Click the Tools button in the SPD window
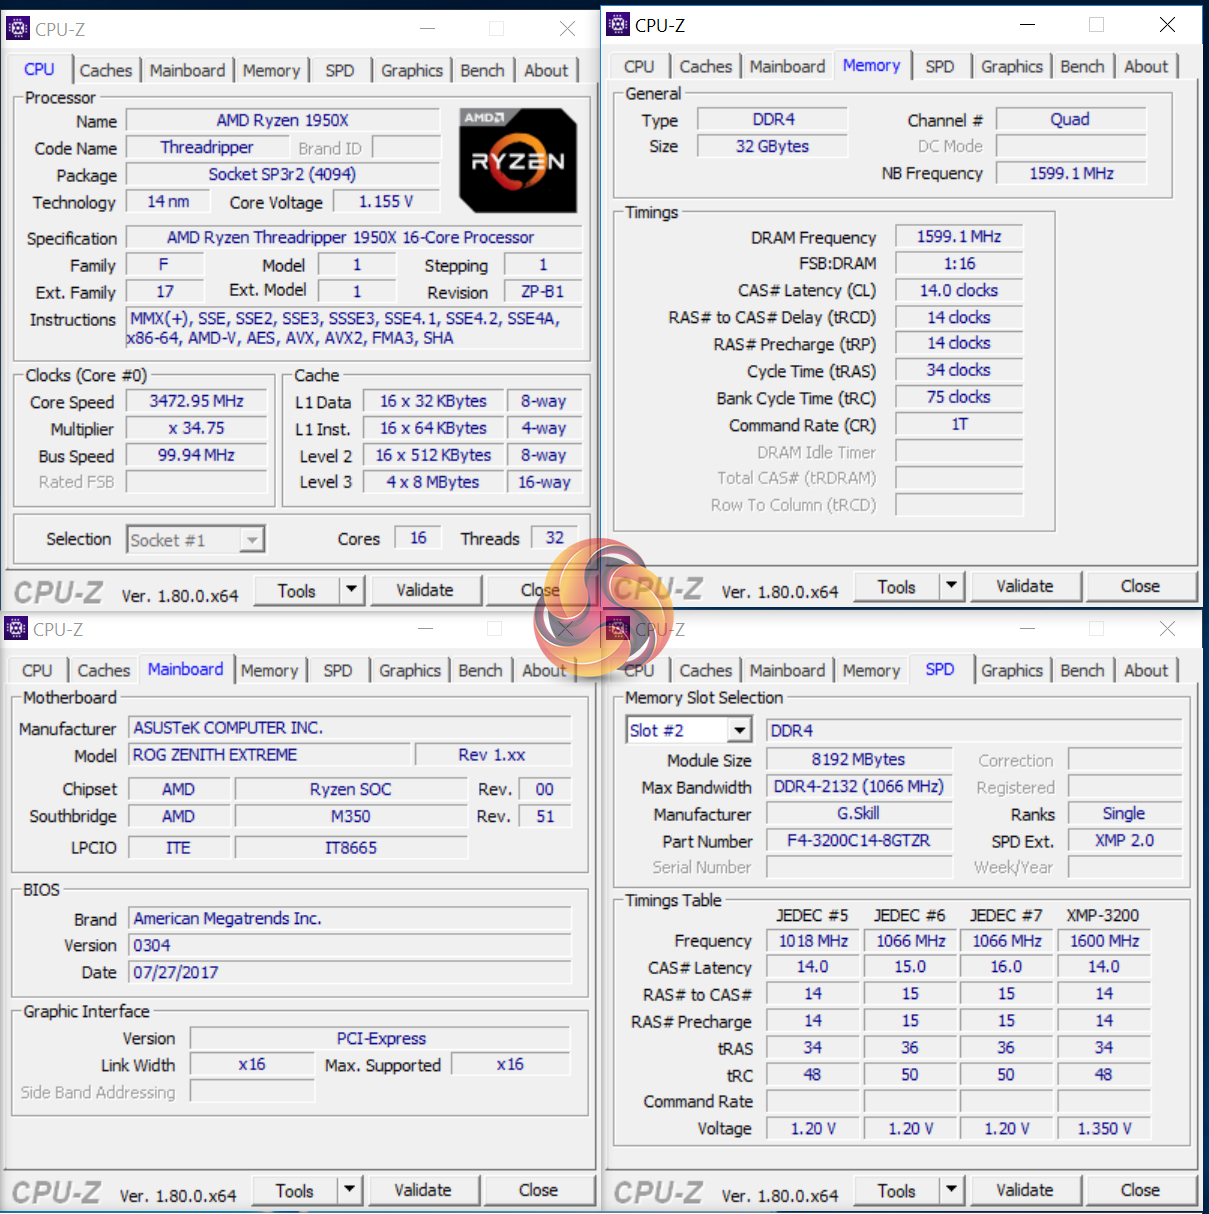This screenshot has width=1209, height=1214. click(896, 1190)
